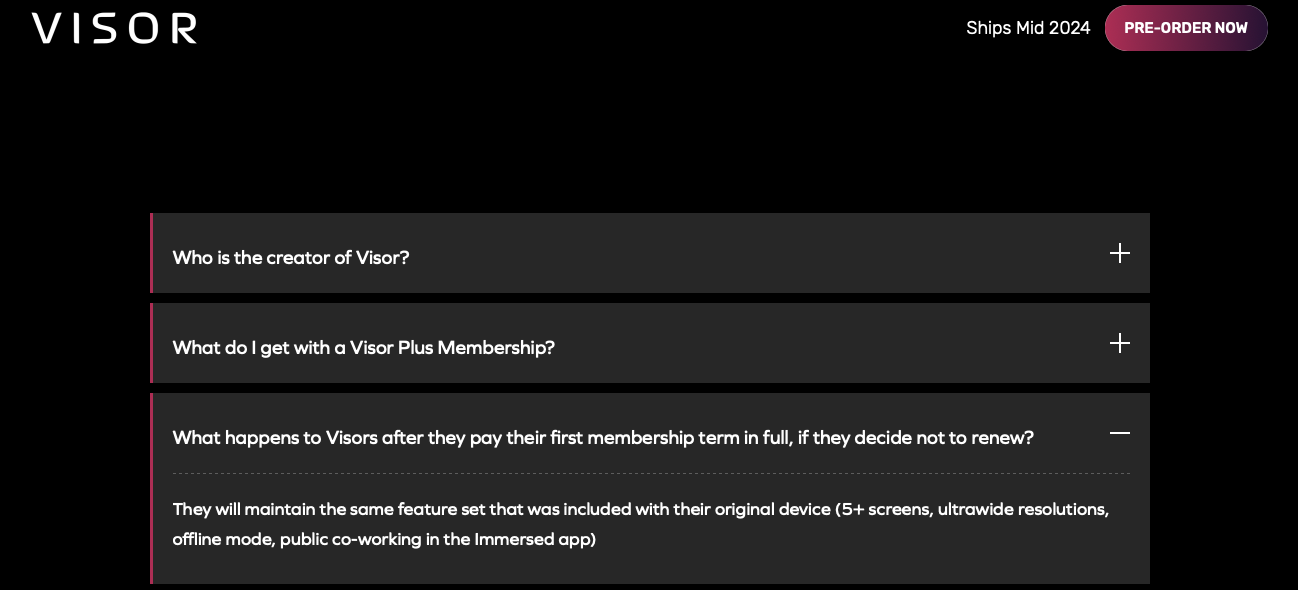Expand 'What do I get with a Visor Plus Membership?'
Viewport: 1298px width, 590px height.
click(x=363, y=347)
